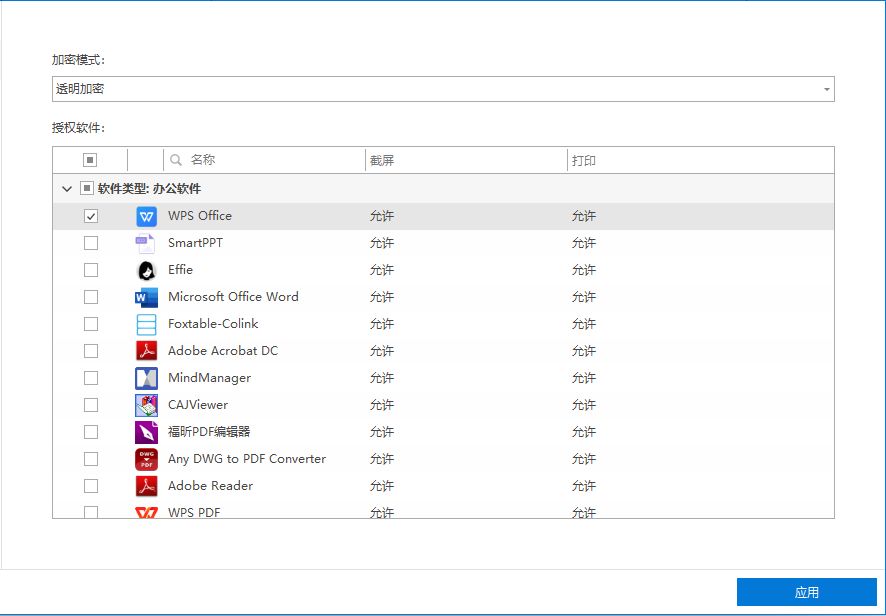This screenshot has height=616, width=886.
Task: Check the MindManager checkbox
Action: coord(91,378)
